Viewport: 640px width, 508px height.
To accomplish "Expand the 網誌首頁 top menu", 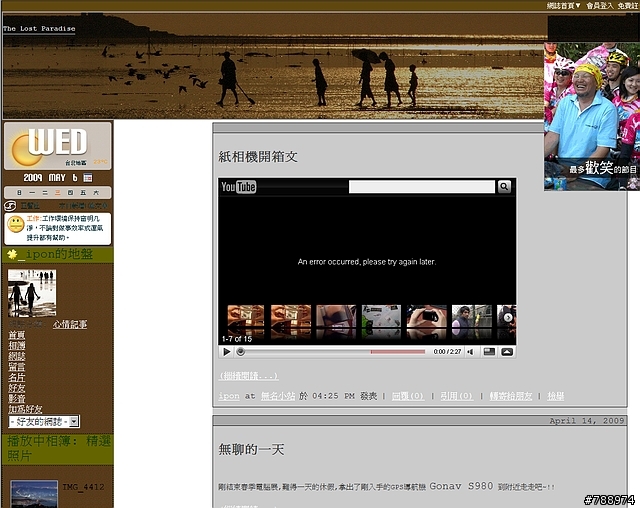I will coord(563,5).
